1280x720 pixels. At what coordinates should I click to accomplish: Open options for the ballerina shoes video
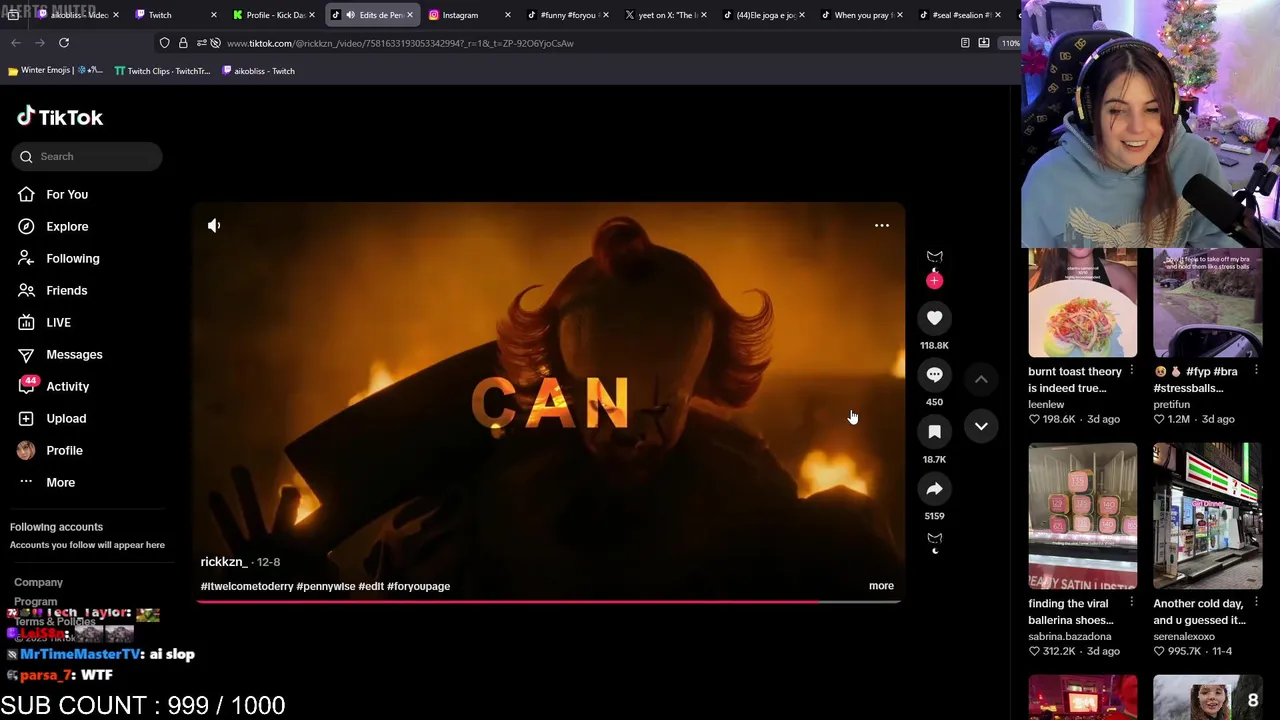[x=1132, y=603]
